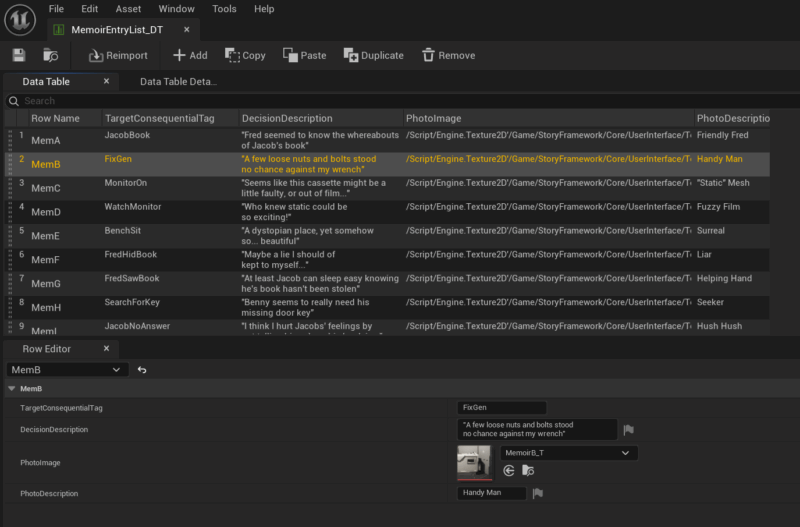Open the MemB row selector dropdown
The image size is (800, 527).
[x=67, y=370]
